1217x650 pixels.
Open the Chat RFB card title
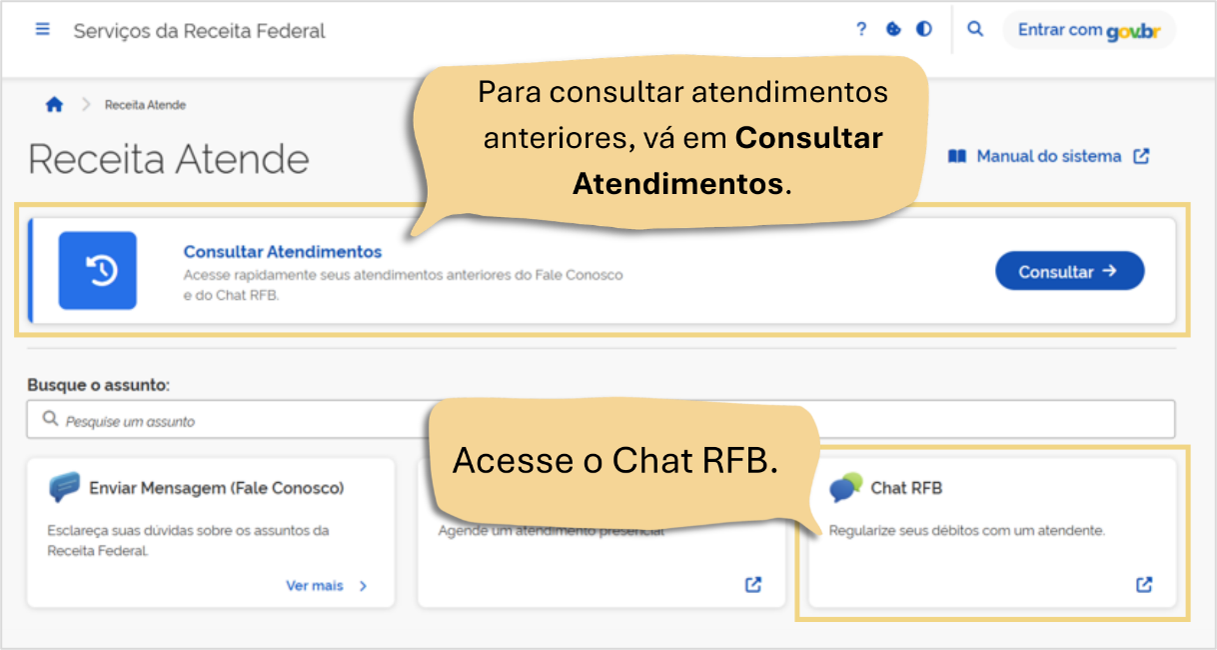click(907, 488)
